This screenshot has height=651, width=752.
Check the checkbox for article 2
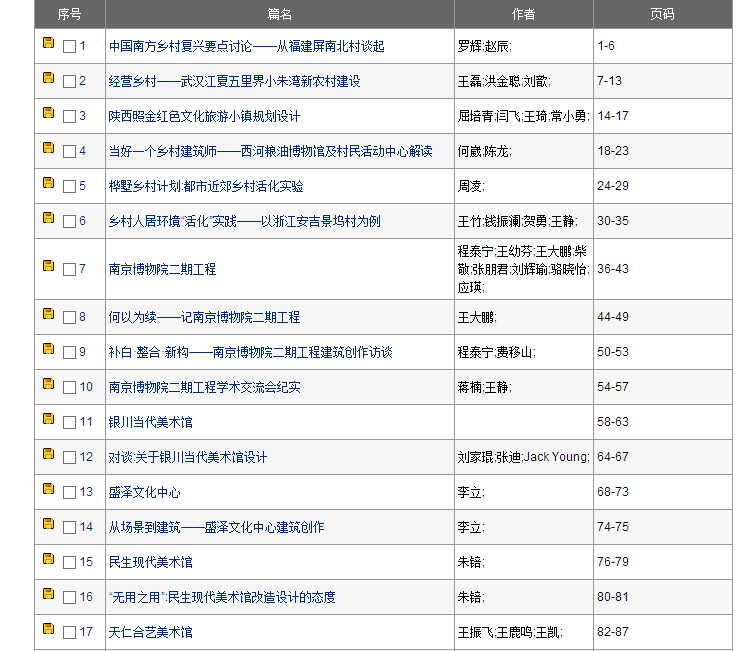(70, 82)
